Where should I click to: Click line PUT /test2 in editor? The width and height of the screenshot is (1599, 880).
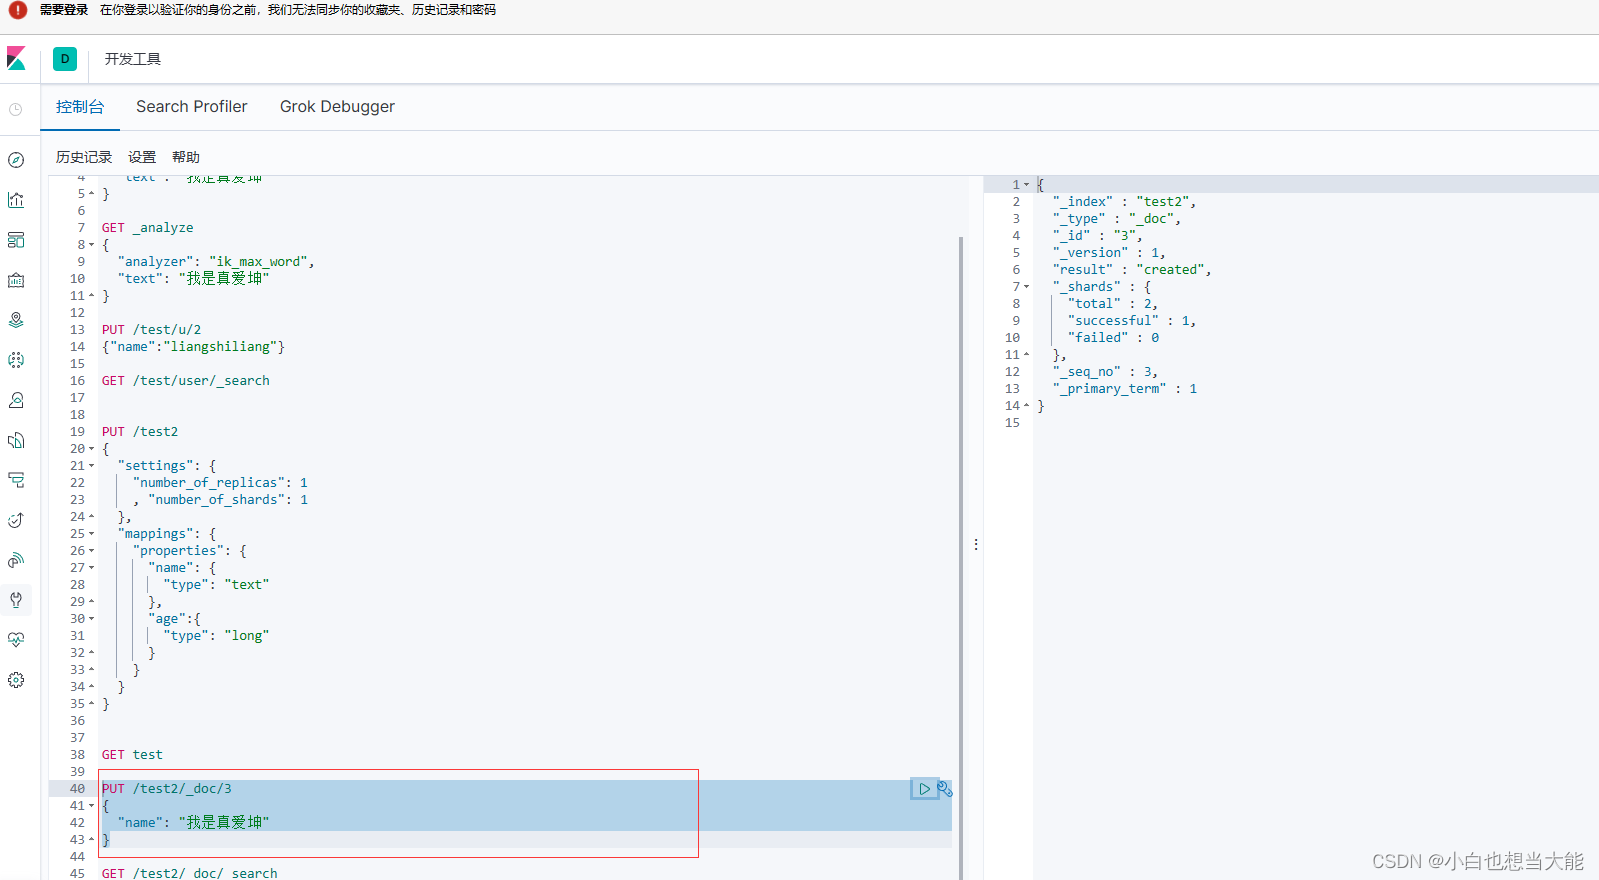(140, 432)
